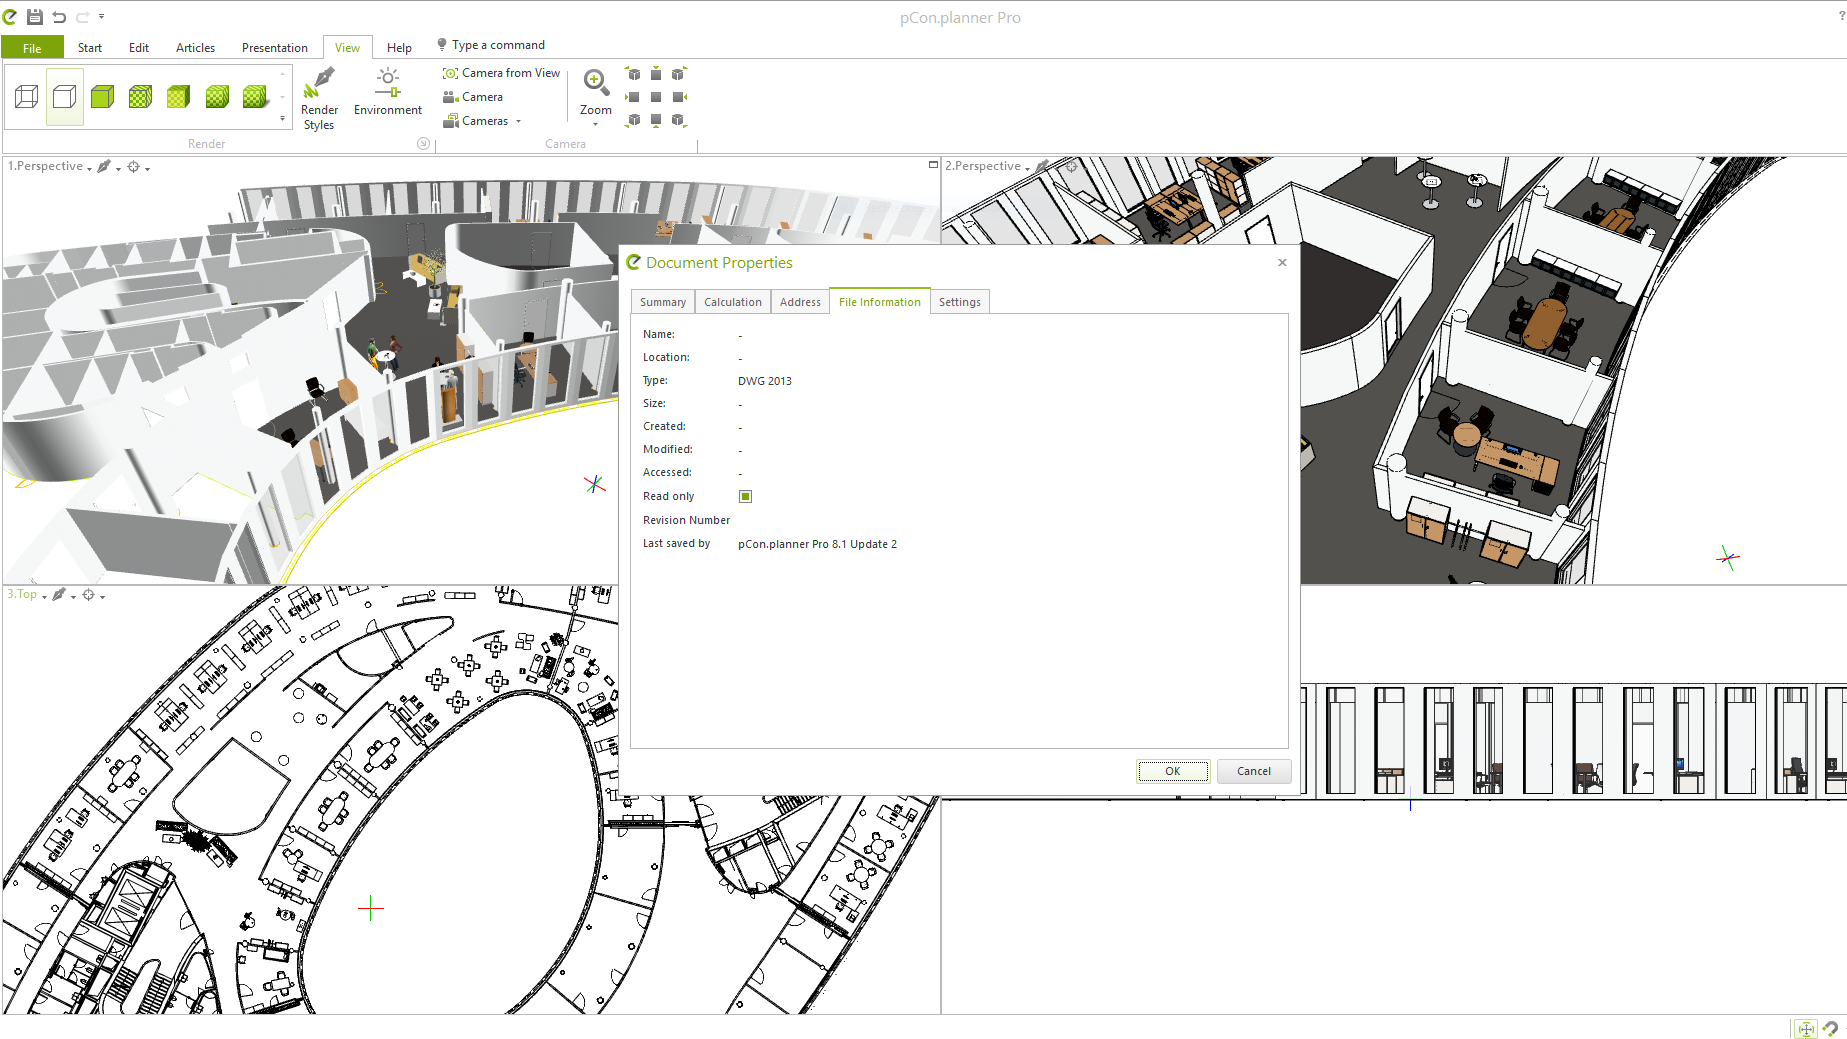The image size is (1847, 1039).
Task: Click navigation target icon in 1.Perspective viewport
Action: [133, 166]
